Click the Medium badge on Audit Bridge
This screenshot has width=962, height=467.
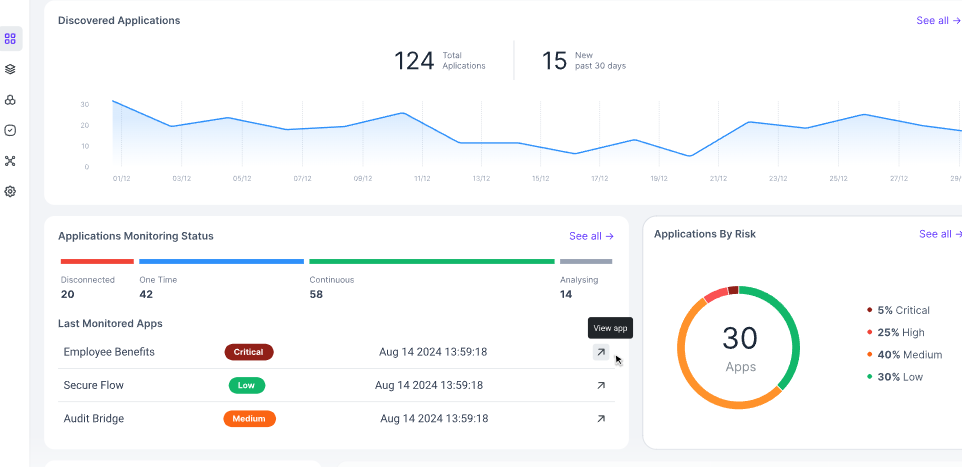pyautogui.click(x=250, y=419)
